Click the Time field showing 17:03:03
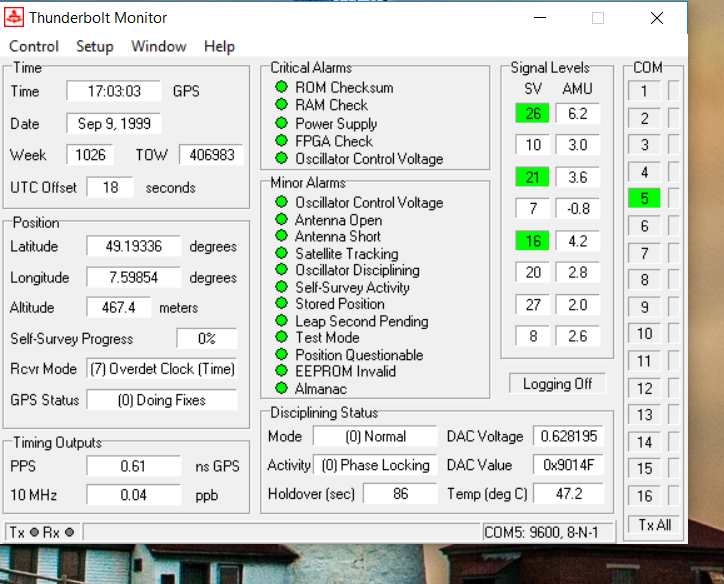 tap(114, 91)
